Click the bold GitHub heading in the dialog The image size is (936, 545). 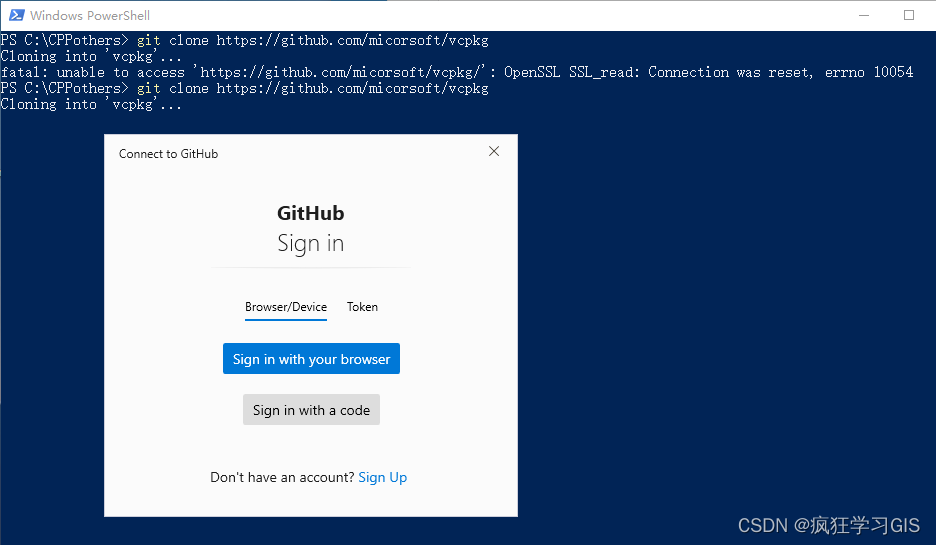(310, 213)
